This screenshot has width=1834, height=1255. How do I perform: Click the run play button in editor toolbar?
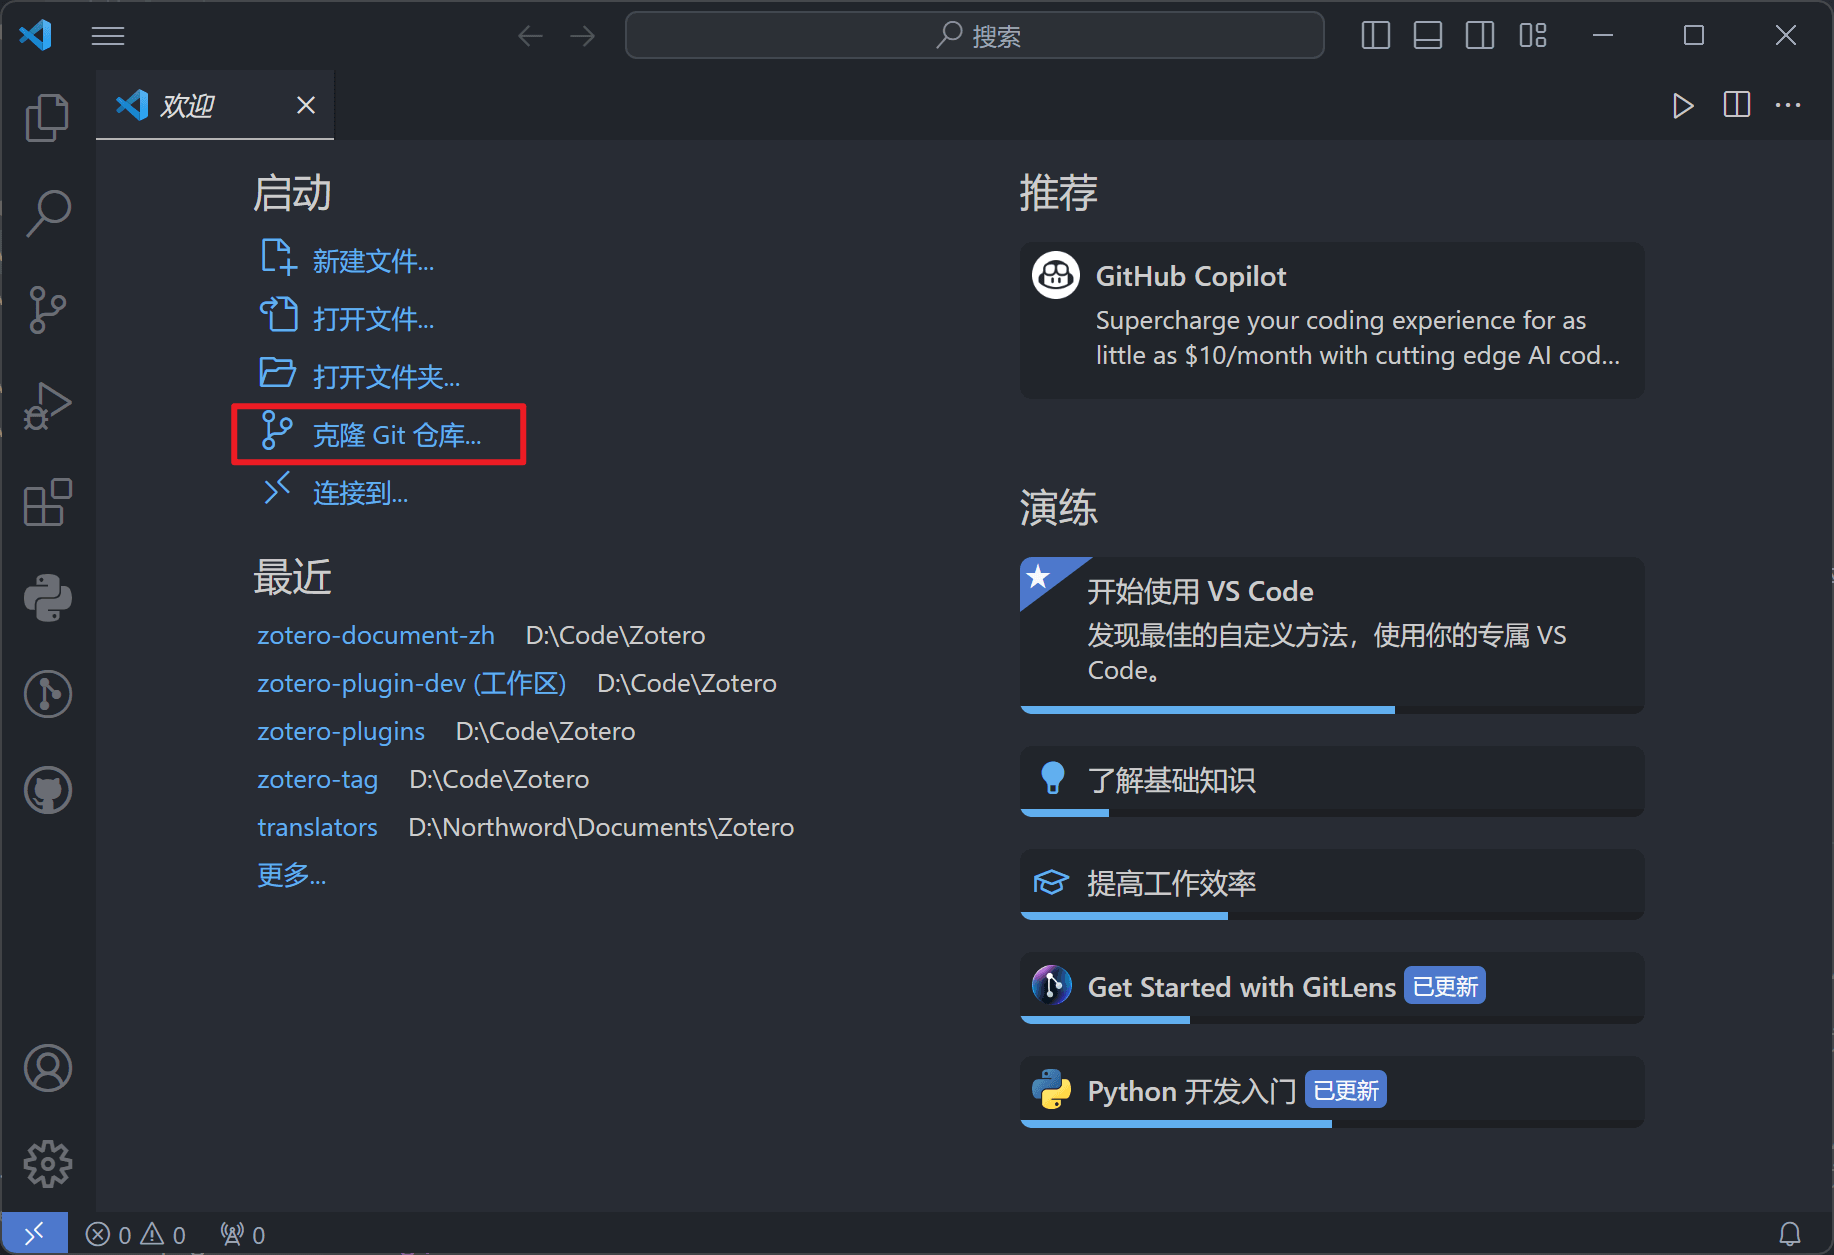point(1683,105)
